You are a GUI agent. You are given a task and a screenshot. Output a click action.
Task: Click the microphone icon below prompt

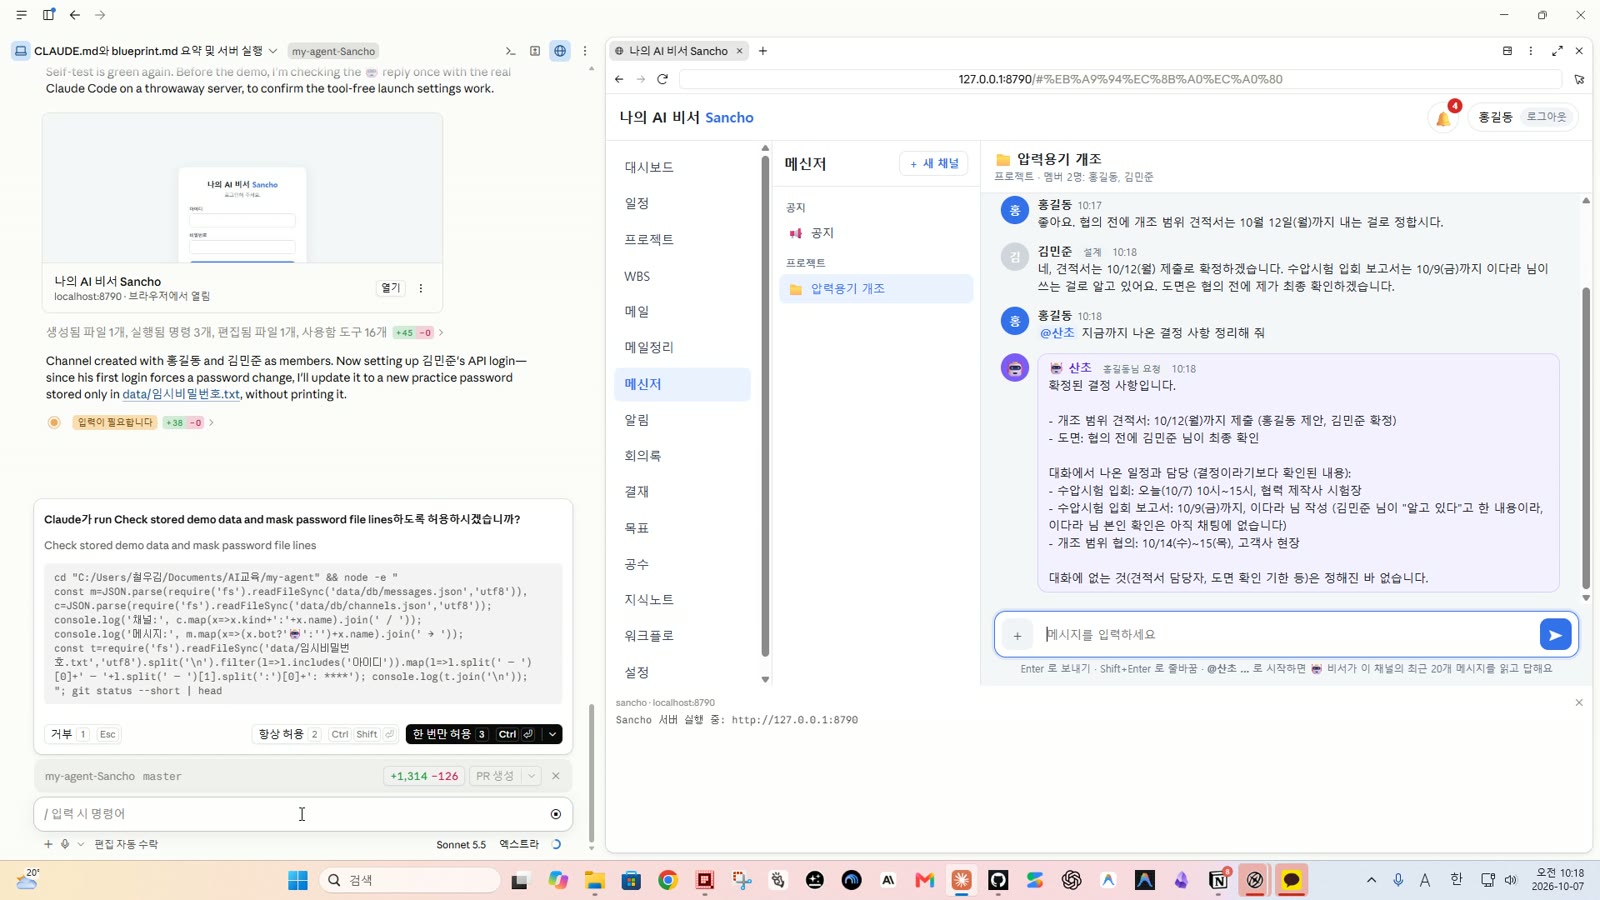(65, 844)
